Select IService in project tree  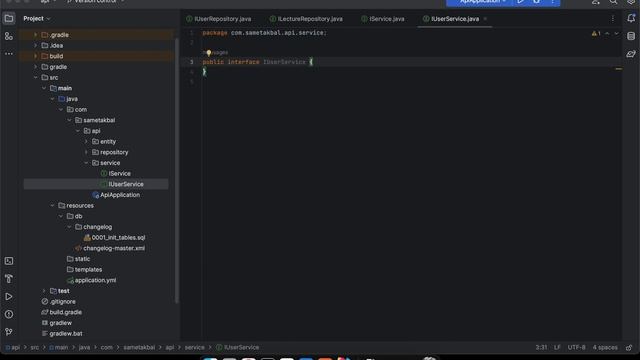click(x=120, y=173)
